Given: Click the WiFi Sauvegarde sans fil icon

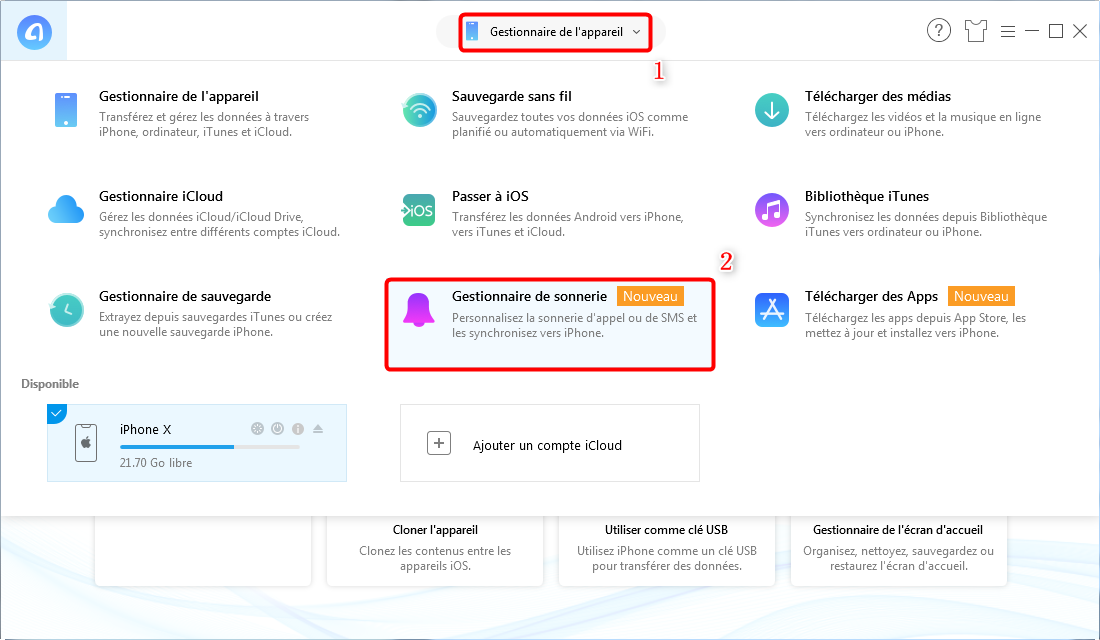Looking at the screenshot, I should (420, 110).
